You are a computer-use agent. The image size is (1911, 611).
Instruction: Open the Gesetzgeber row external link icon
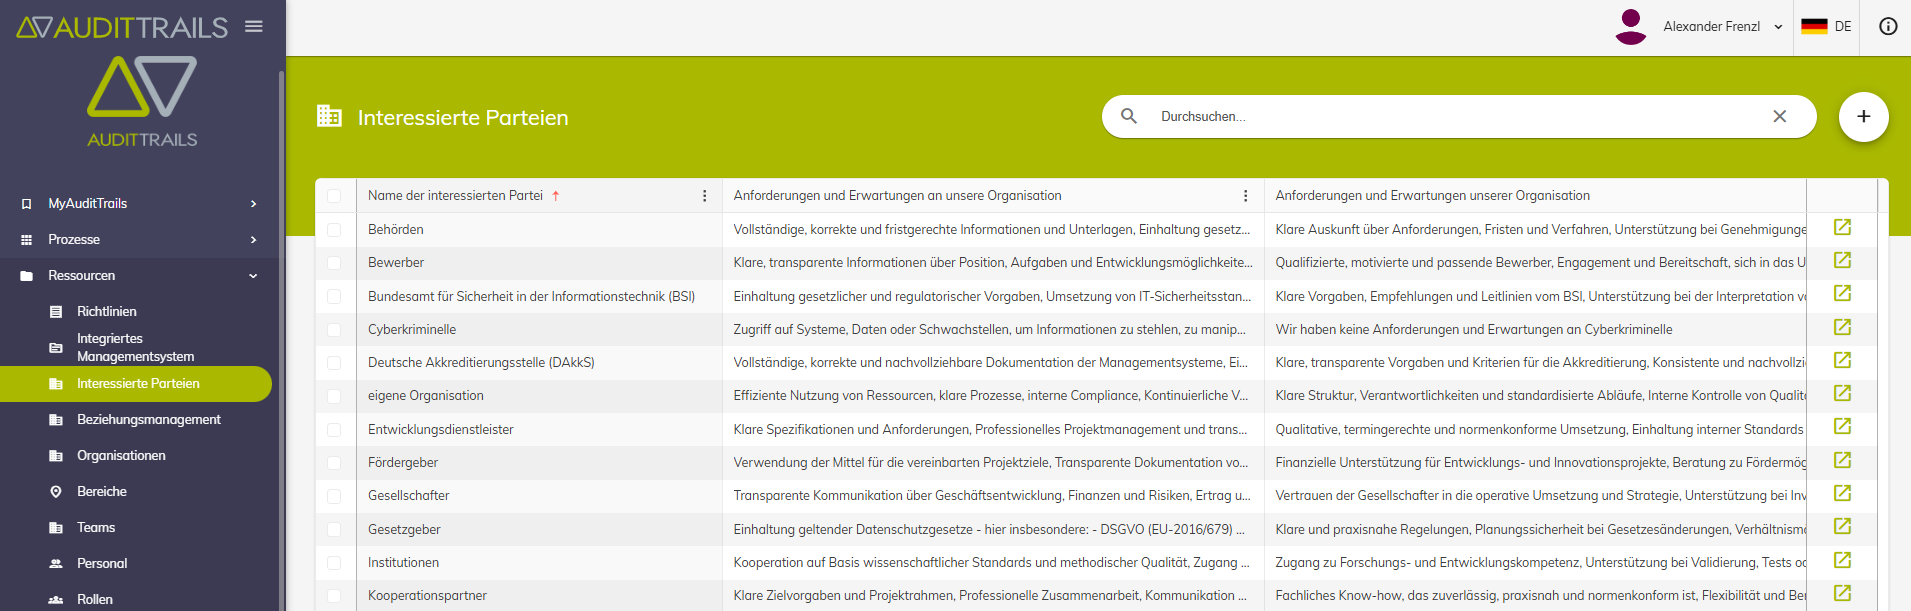(x=1842, y=527)
